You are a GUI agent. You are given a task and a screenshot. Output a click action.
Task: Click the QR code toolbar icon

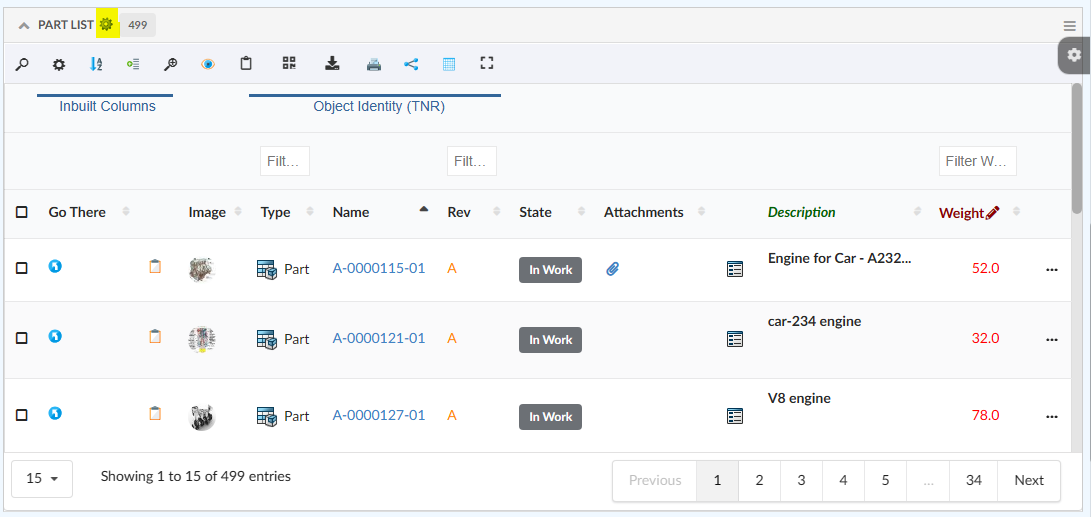289,64
